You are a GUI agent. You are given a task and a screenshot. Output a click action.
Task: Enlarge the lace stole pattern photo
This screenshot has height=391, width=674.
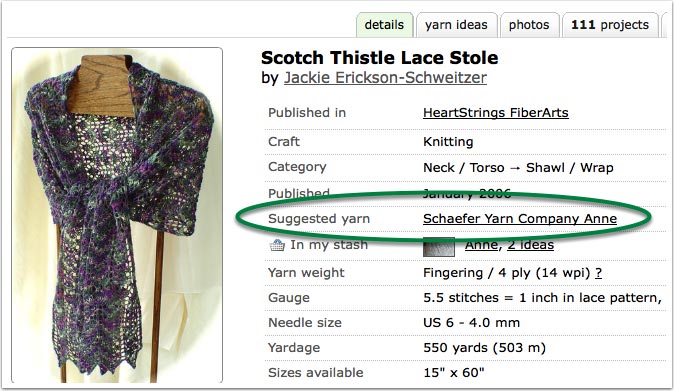pos(117,215)
